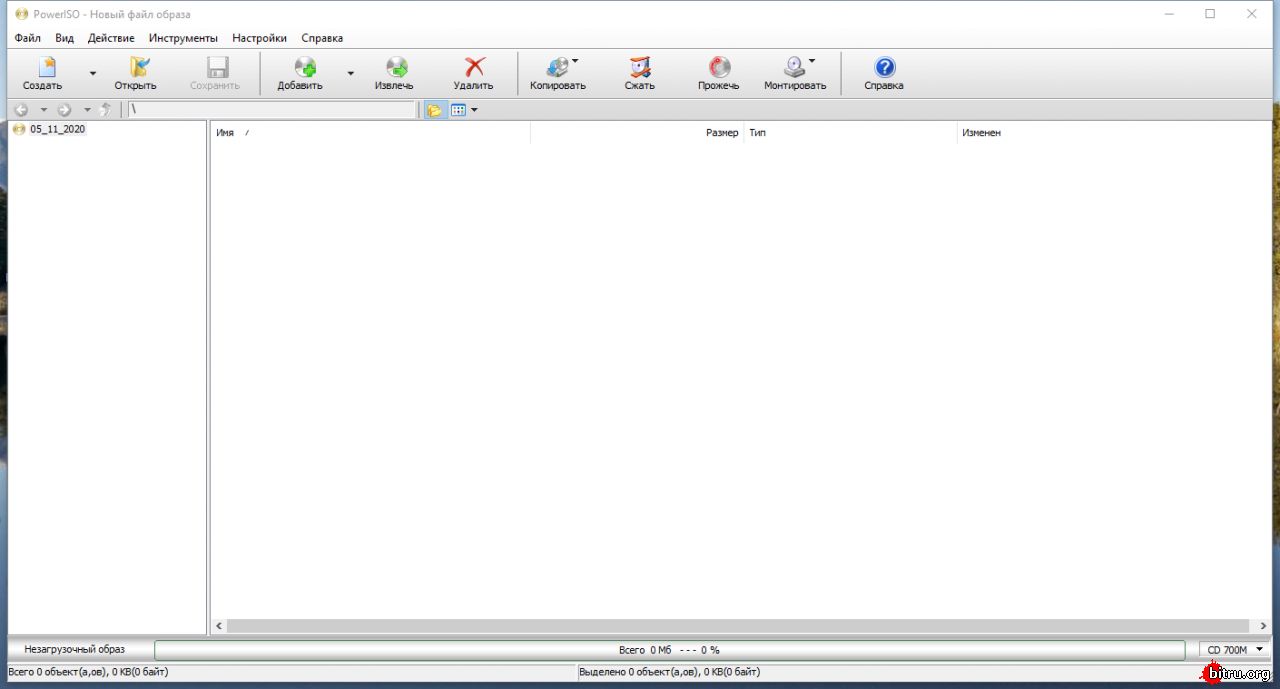Click the PowerISO title bar app icon

coord(21,14)
